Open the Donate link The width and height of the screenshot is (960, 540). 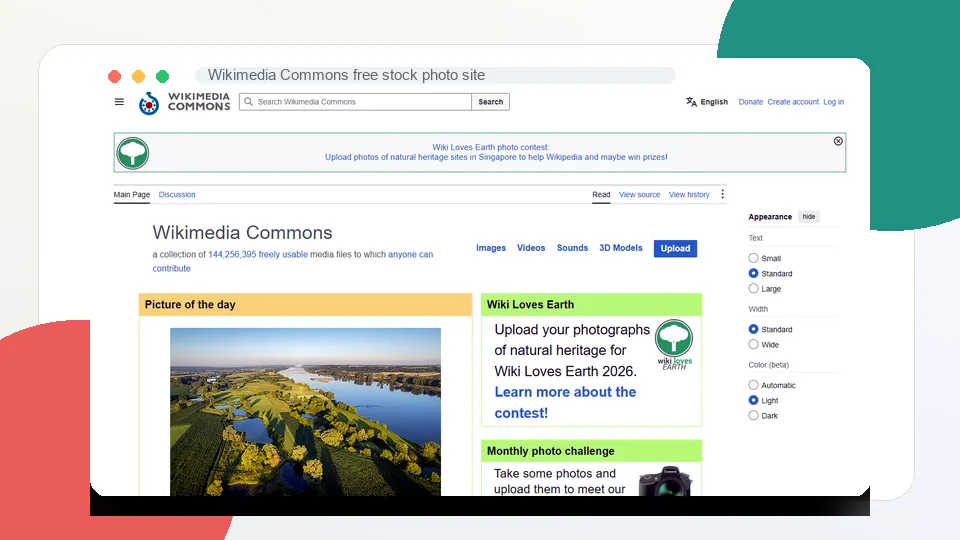tap(751, 102)
